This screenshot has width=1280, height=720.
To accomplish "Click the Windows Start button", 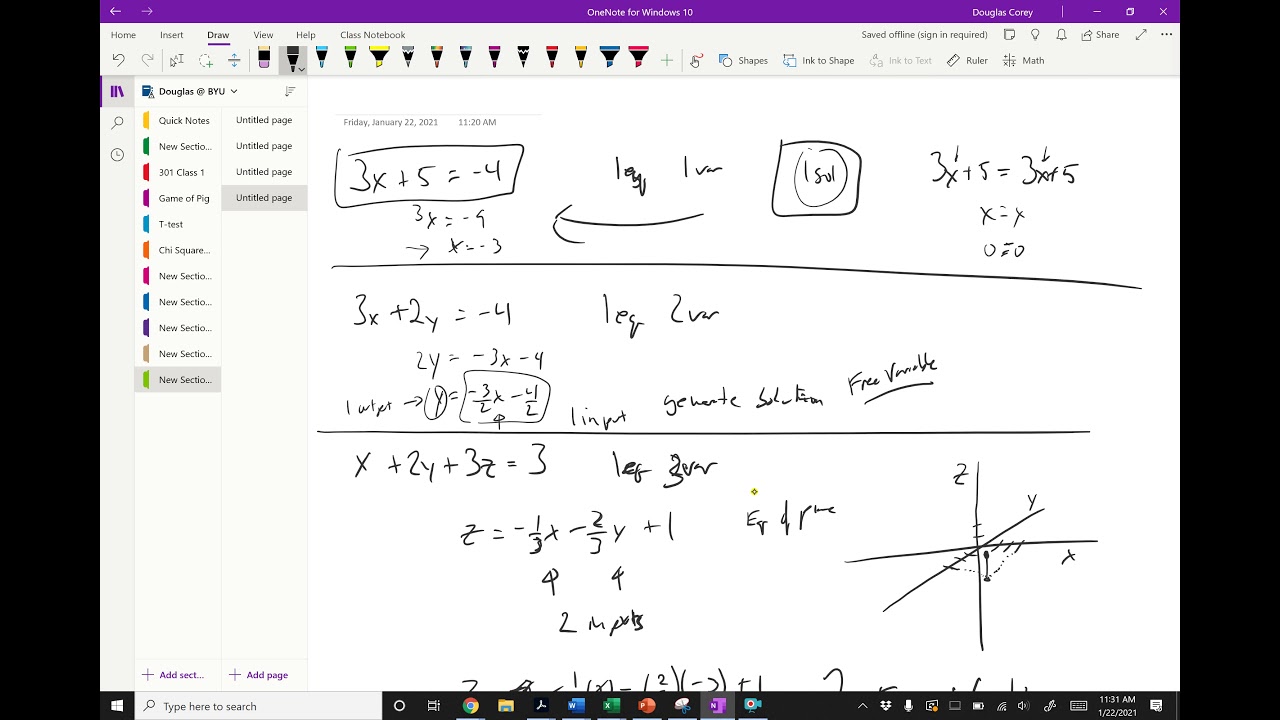I will (117, 706).
